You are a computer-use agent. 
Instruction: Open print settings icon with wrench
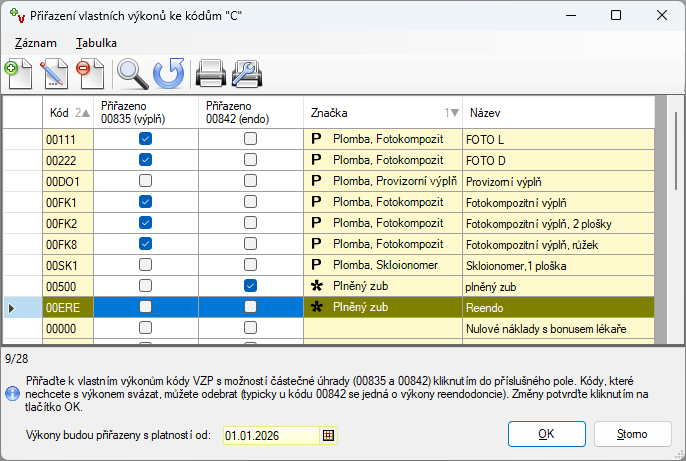tap(246, 73)
